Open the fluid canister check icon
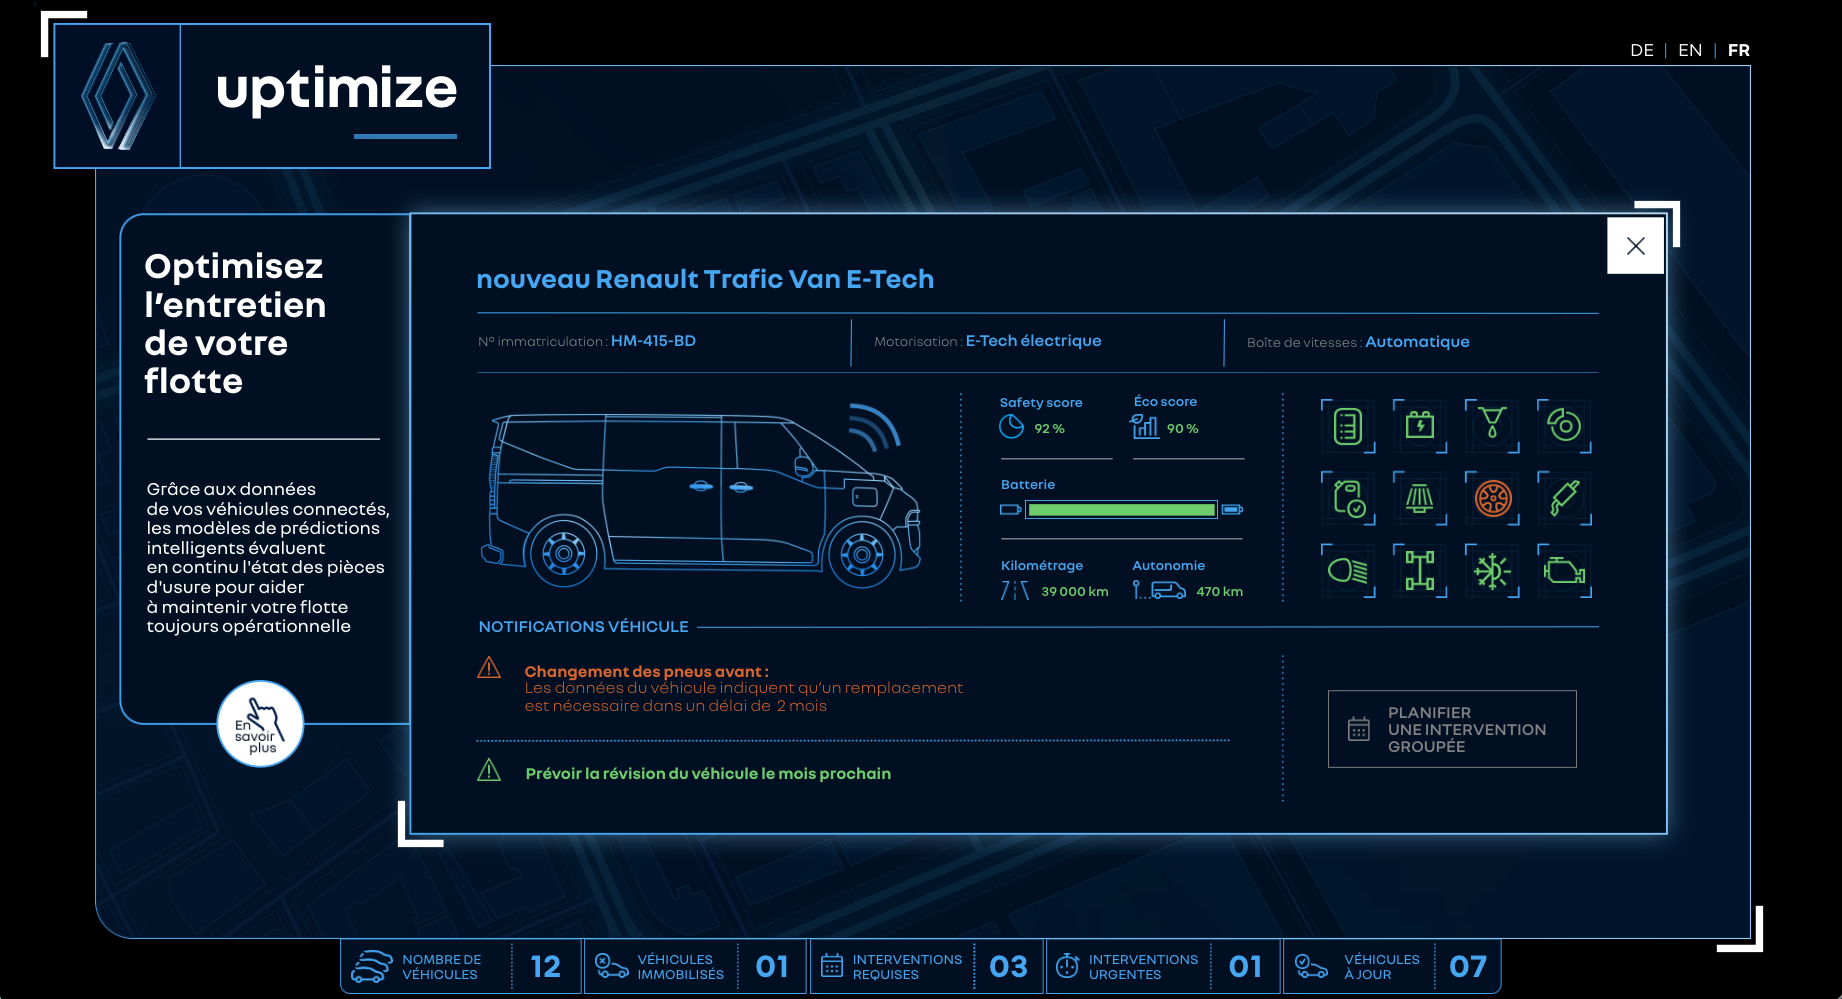The width and height of the screenshot is (1842, 999). (x=1348, y=498)
